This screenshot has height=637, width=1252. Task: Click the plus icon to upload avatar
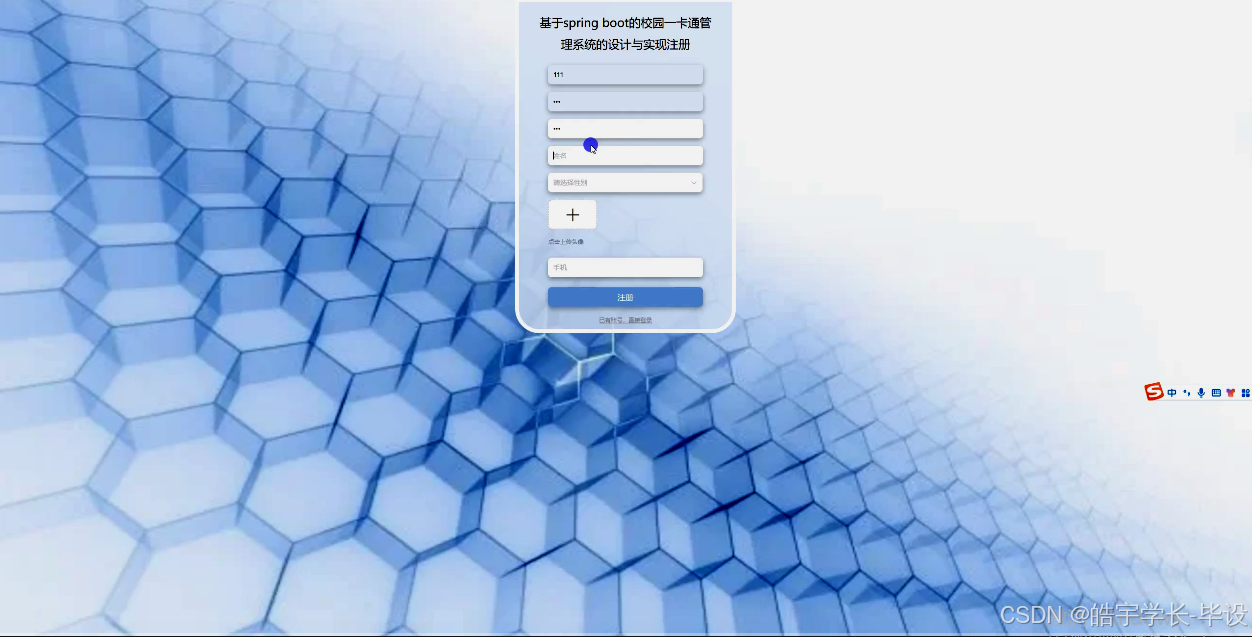coord(572,214)
